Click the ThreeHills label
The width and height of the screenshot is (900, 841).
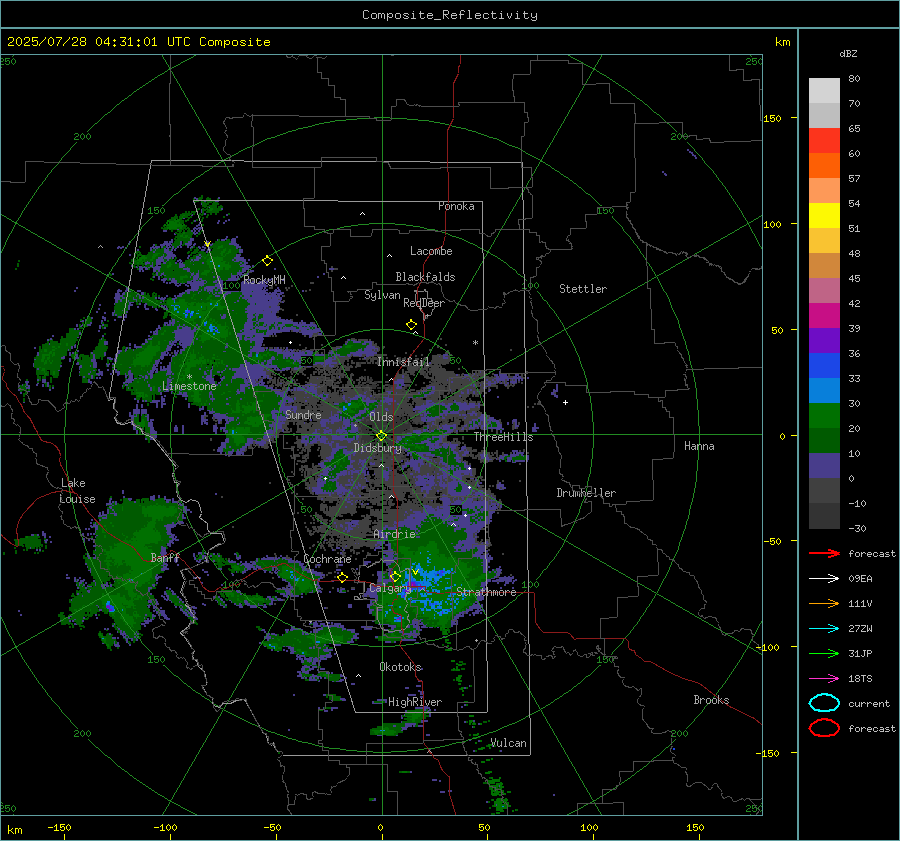503,437
